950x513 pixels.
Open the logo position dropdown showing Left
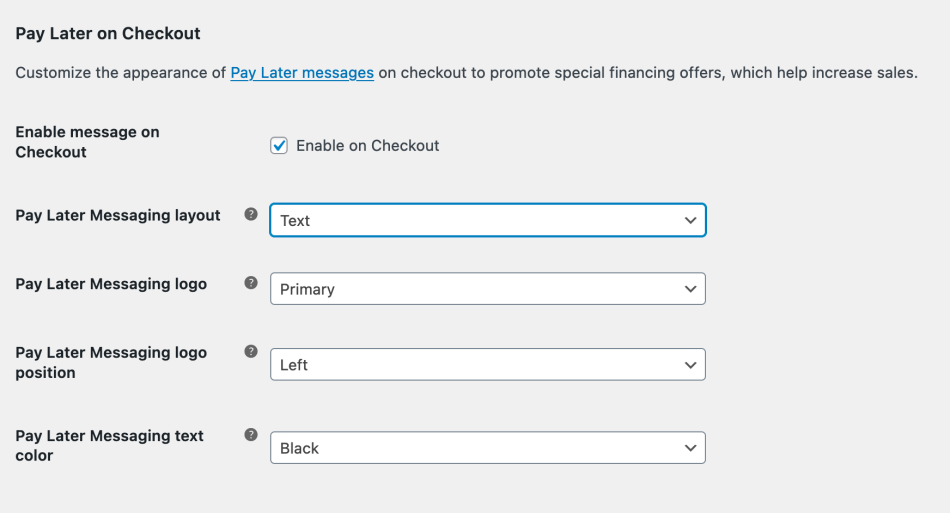pyautogui.click(x=487, y=365)
